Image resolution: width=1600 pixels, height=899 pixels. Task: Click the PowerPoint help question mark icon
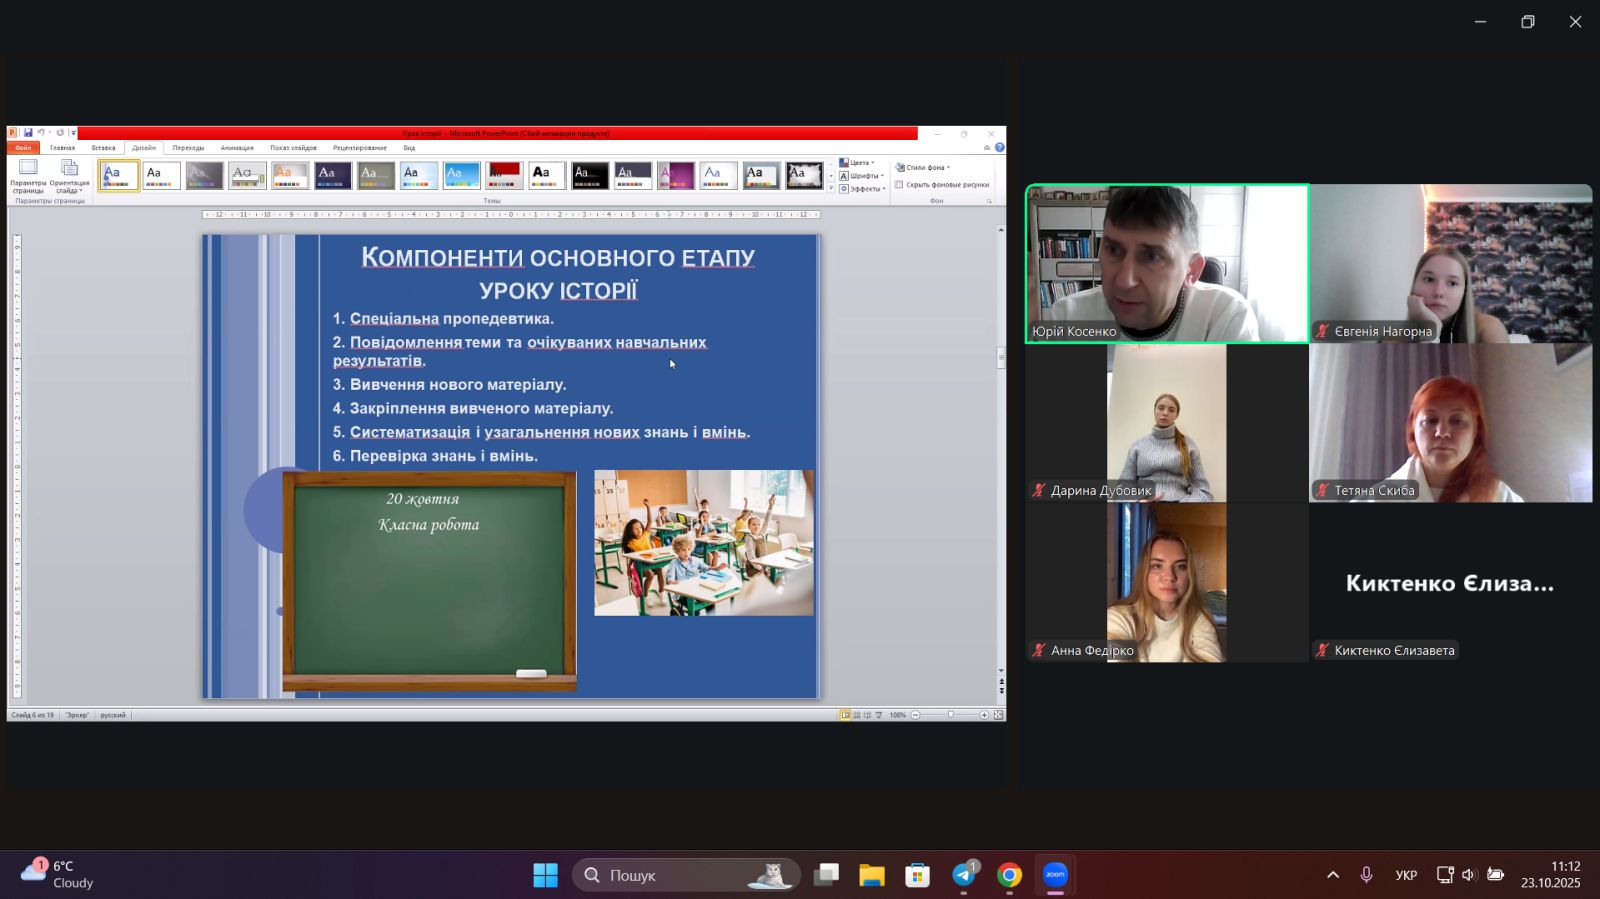tap(999, 148)
